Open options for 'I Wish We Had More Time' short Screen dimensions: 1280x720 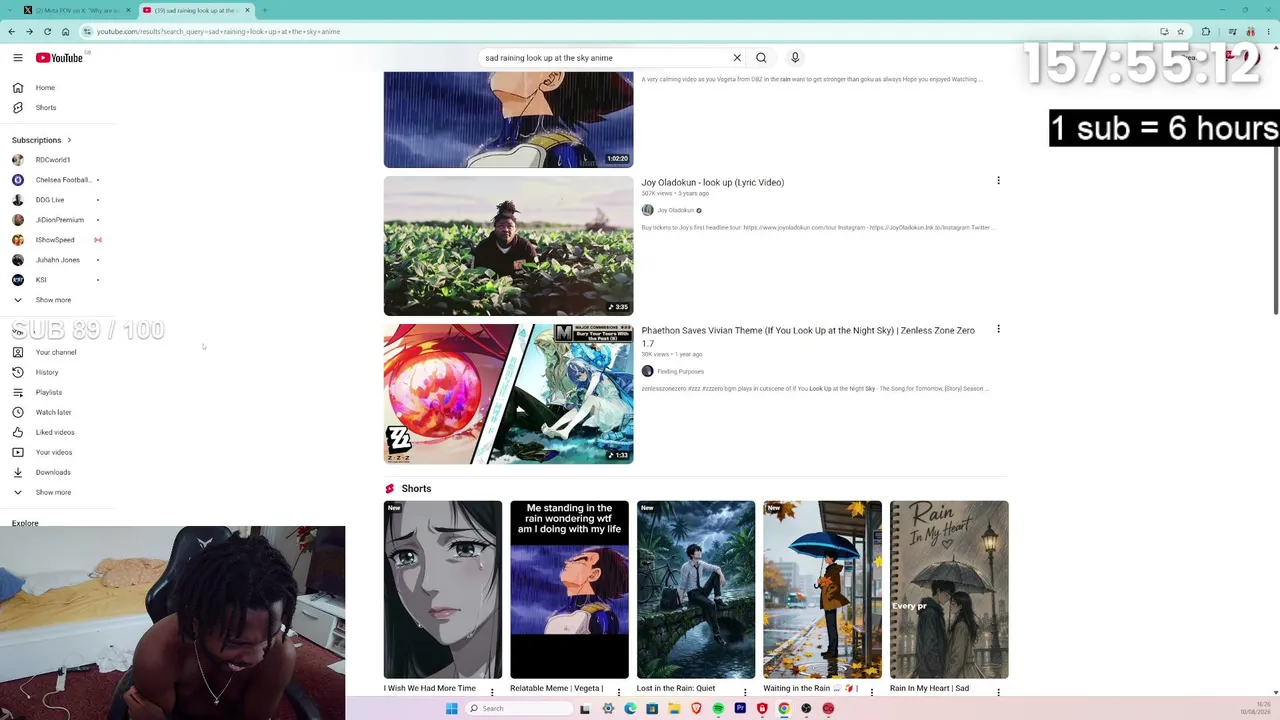pyautogui.click(x=492, y=692)
